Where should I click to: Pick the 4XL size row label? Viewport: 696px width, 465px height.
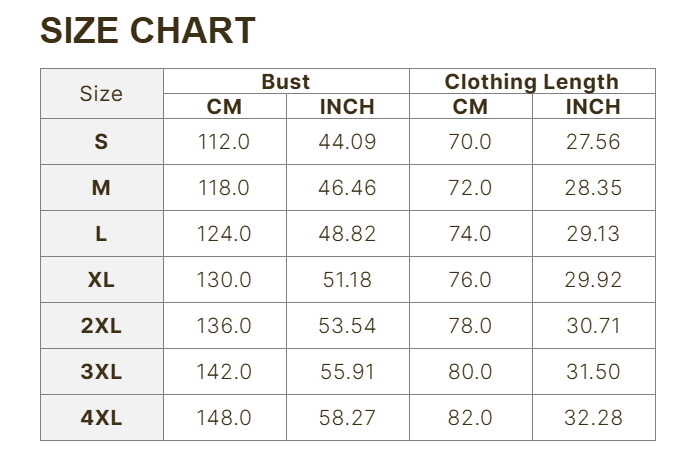pos(101,418)
